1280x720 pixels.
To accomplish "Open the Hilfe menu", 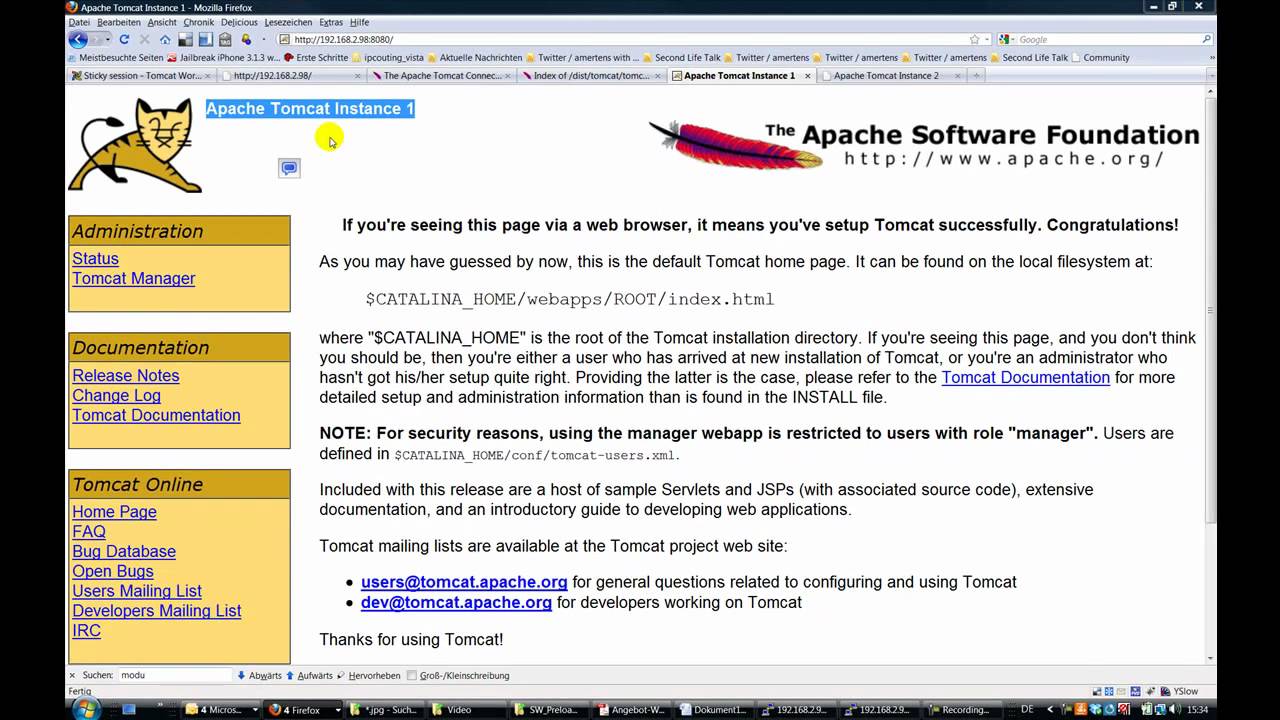I will coord(360,22).
